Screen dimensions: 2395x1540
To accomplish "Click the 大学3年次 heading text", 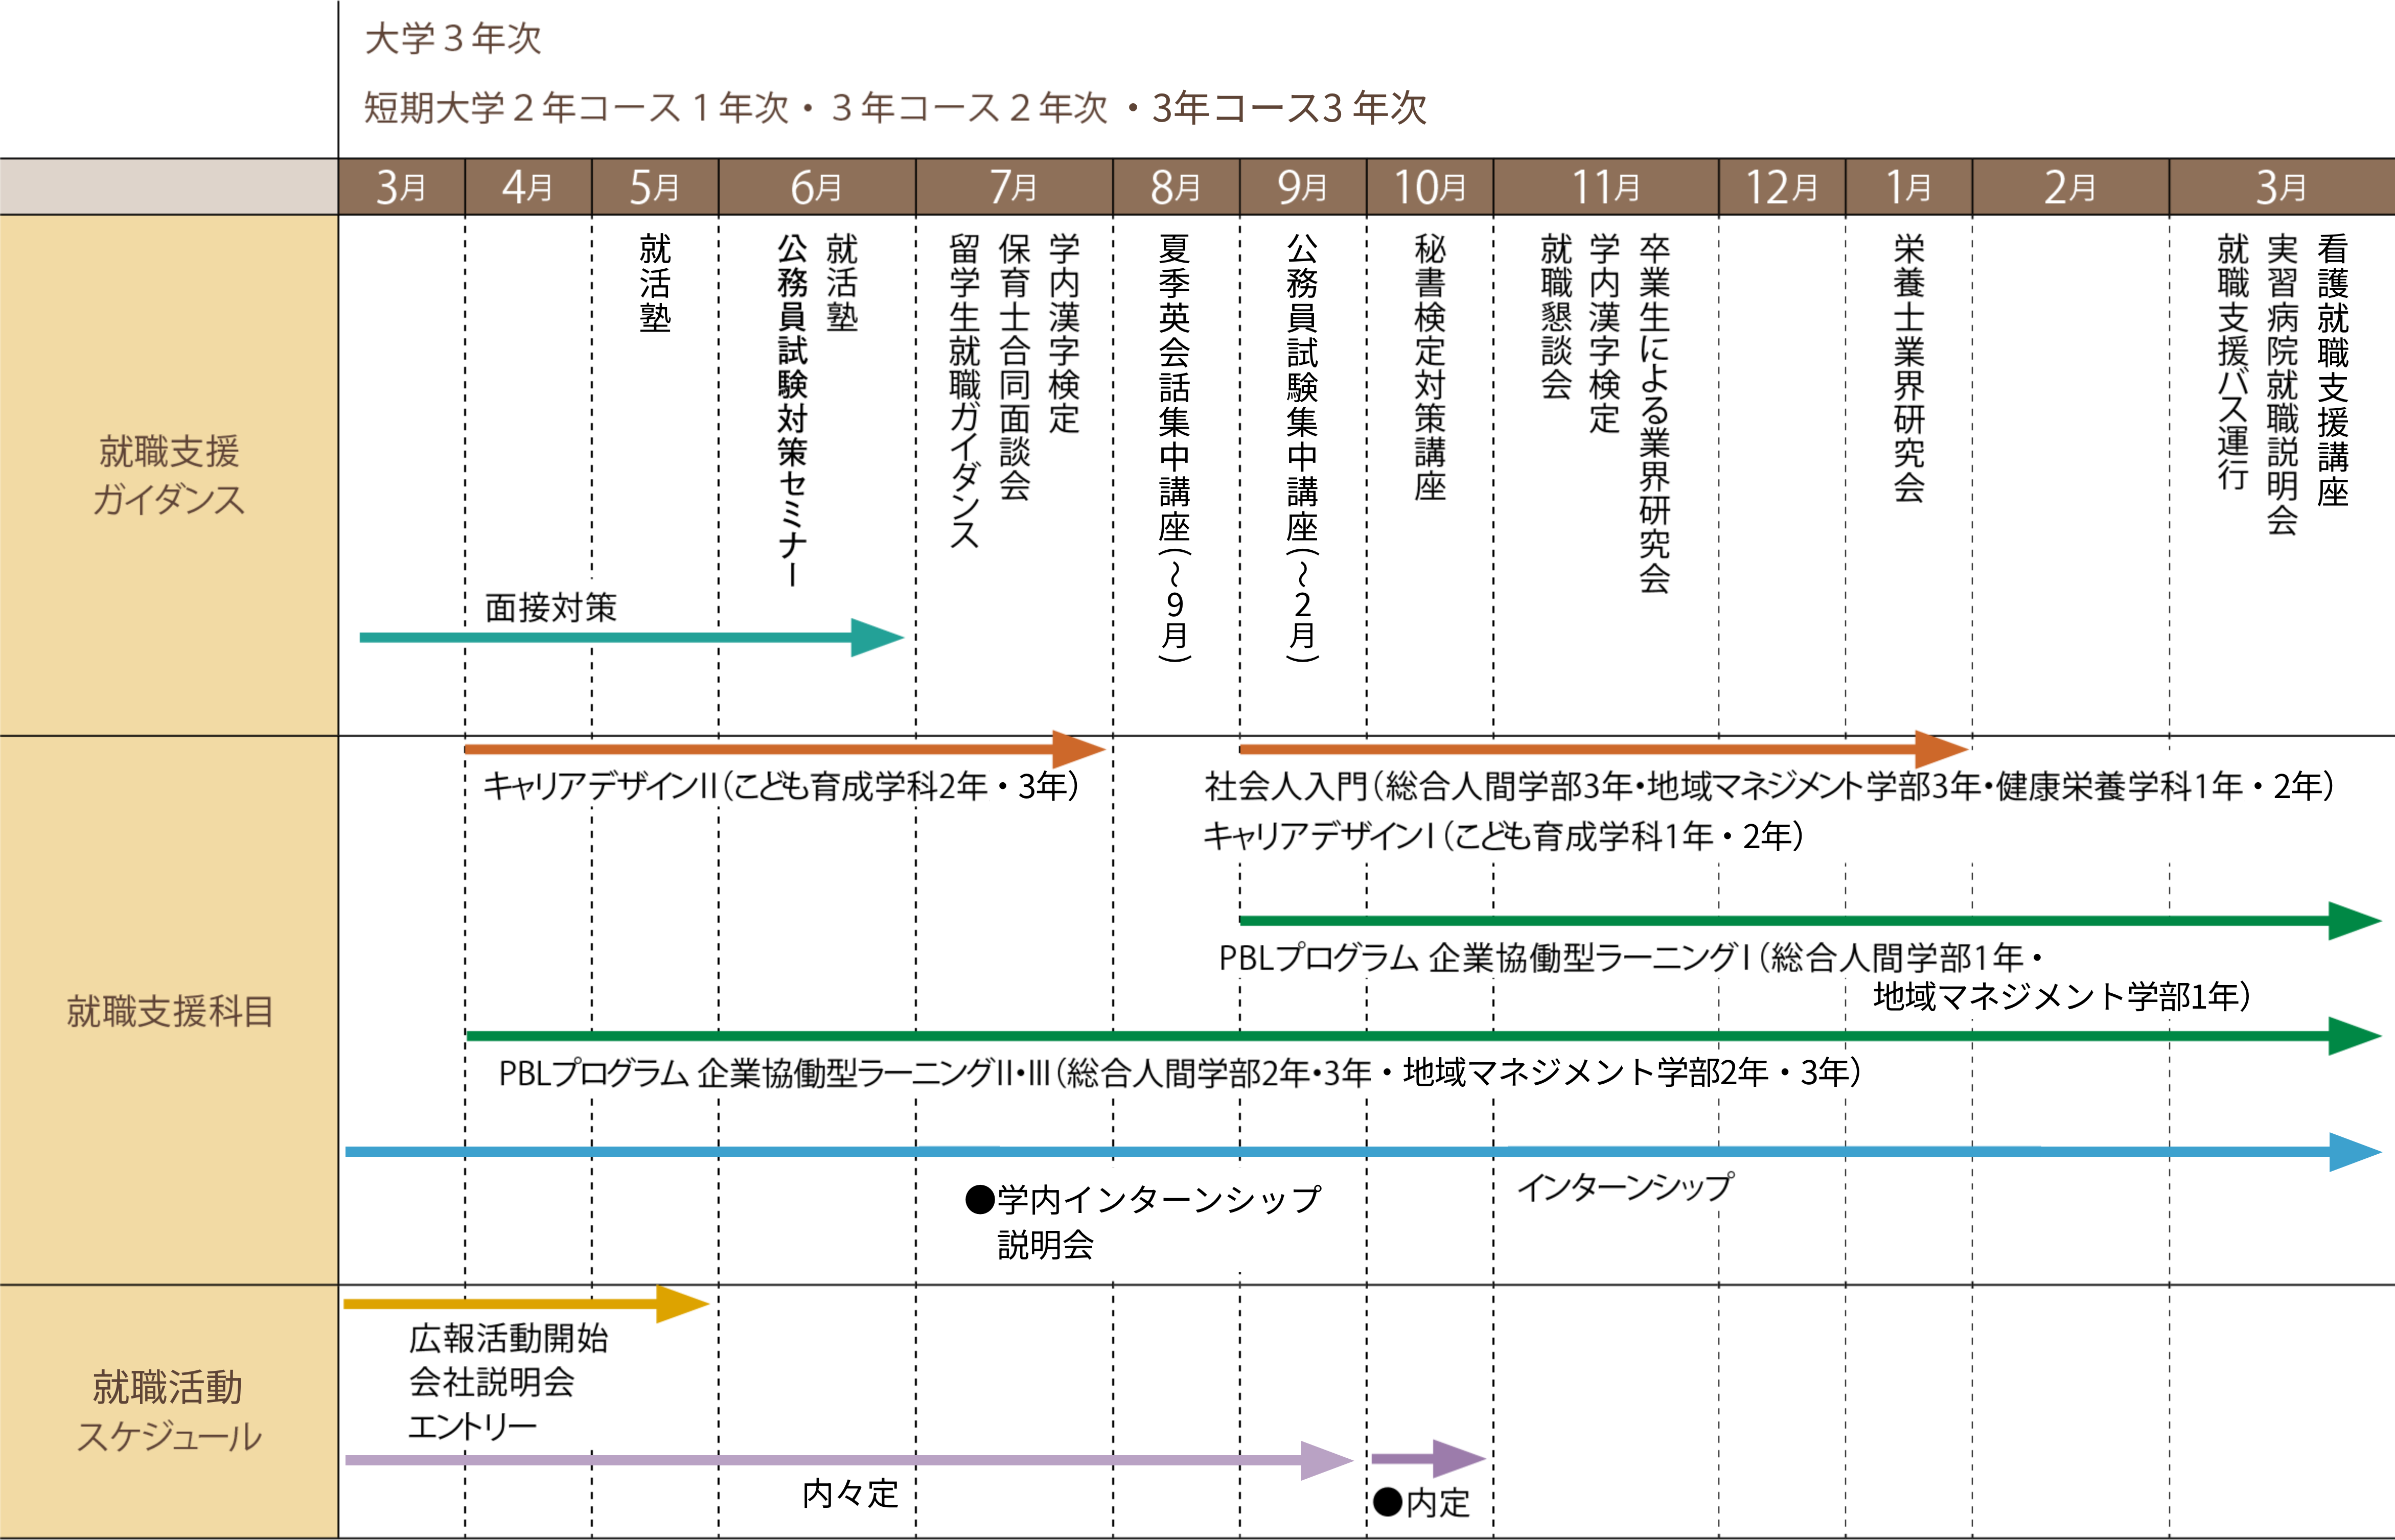I will coord(453,39).
